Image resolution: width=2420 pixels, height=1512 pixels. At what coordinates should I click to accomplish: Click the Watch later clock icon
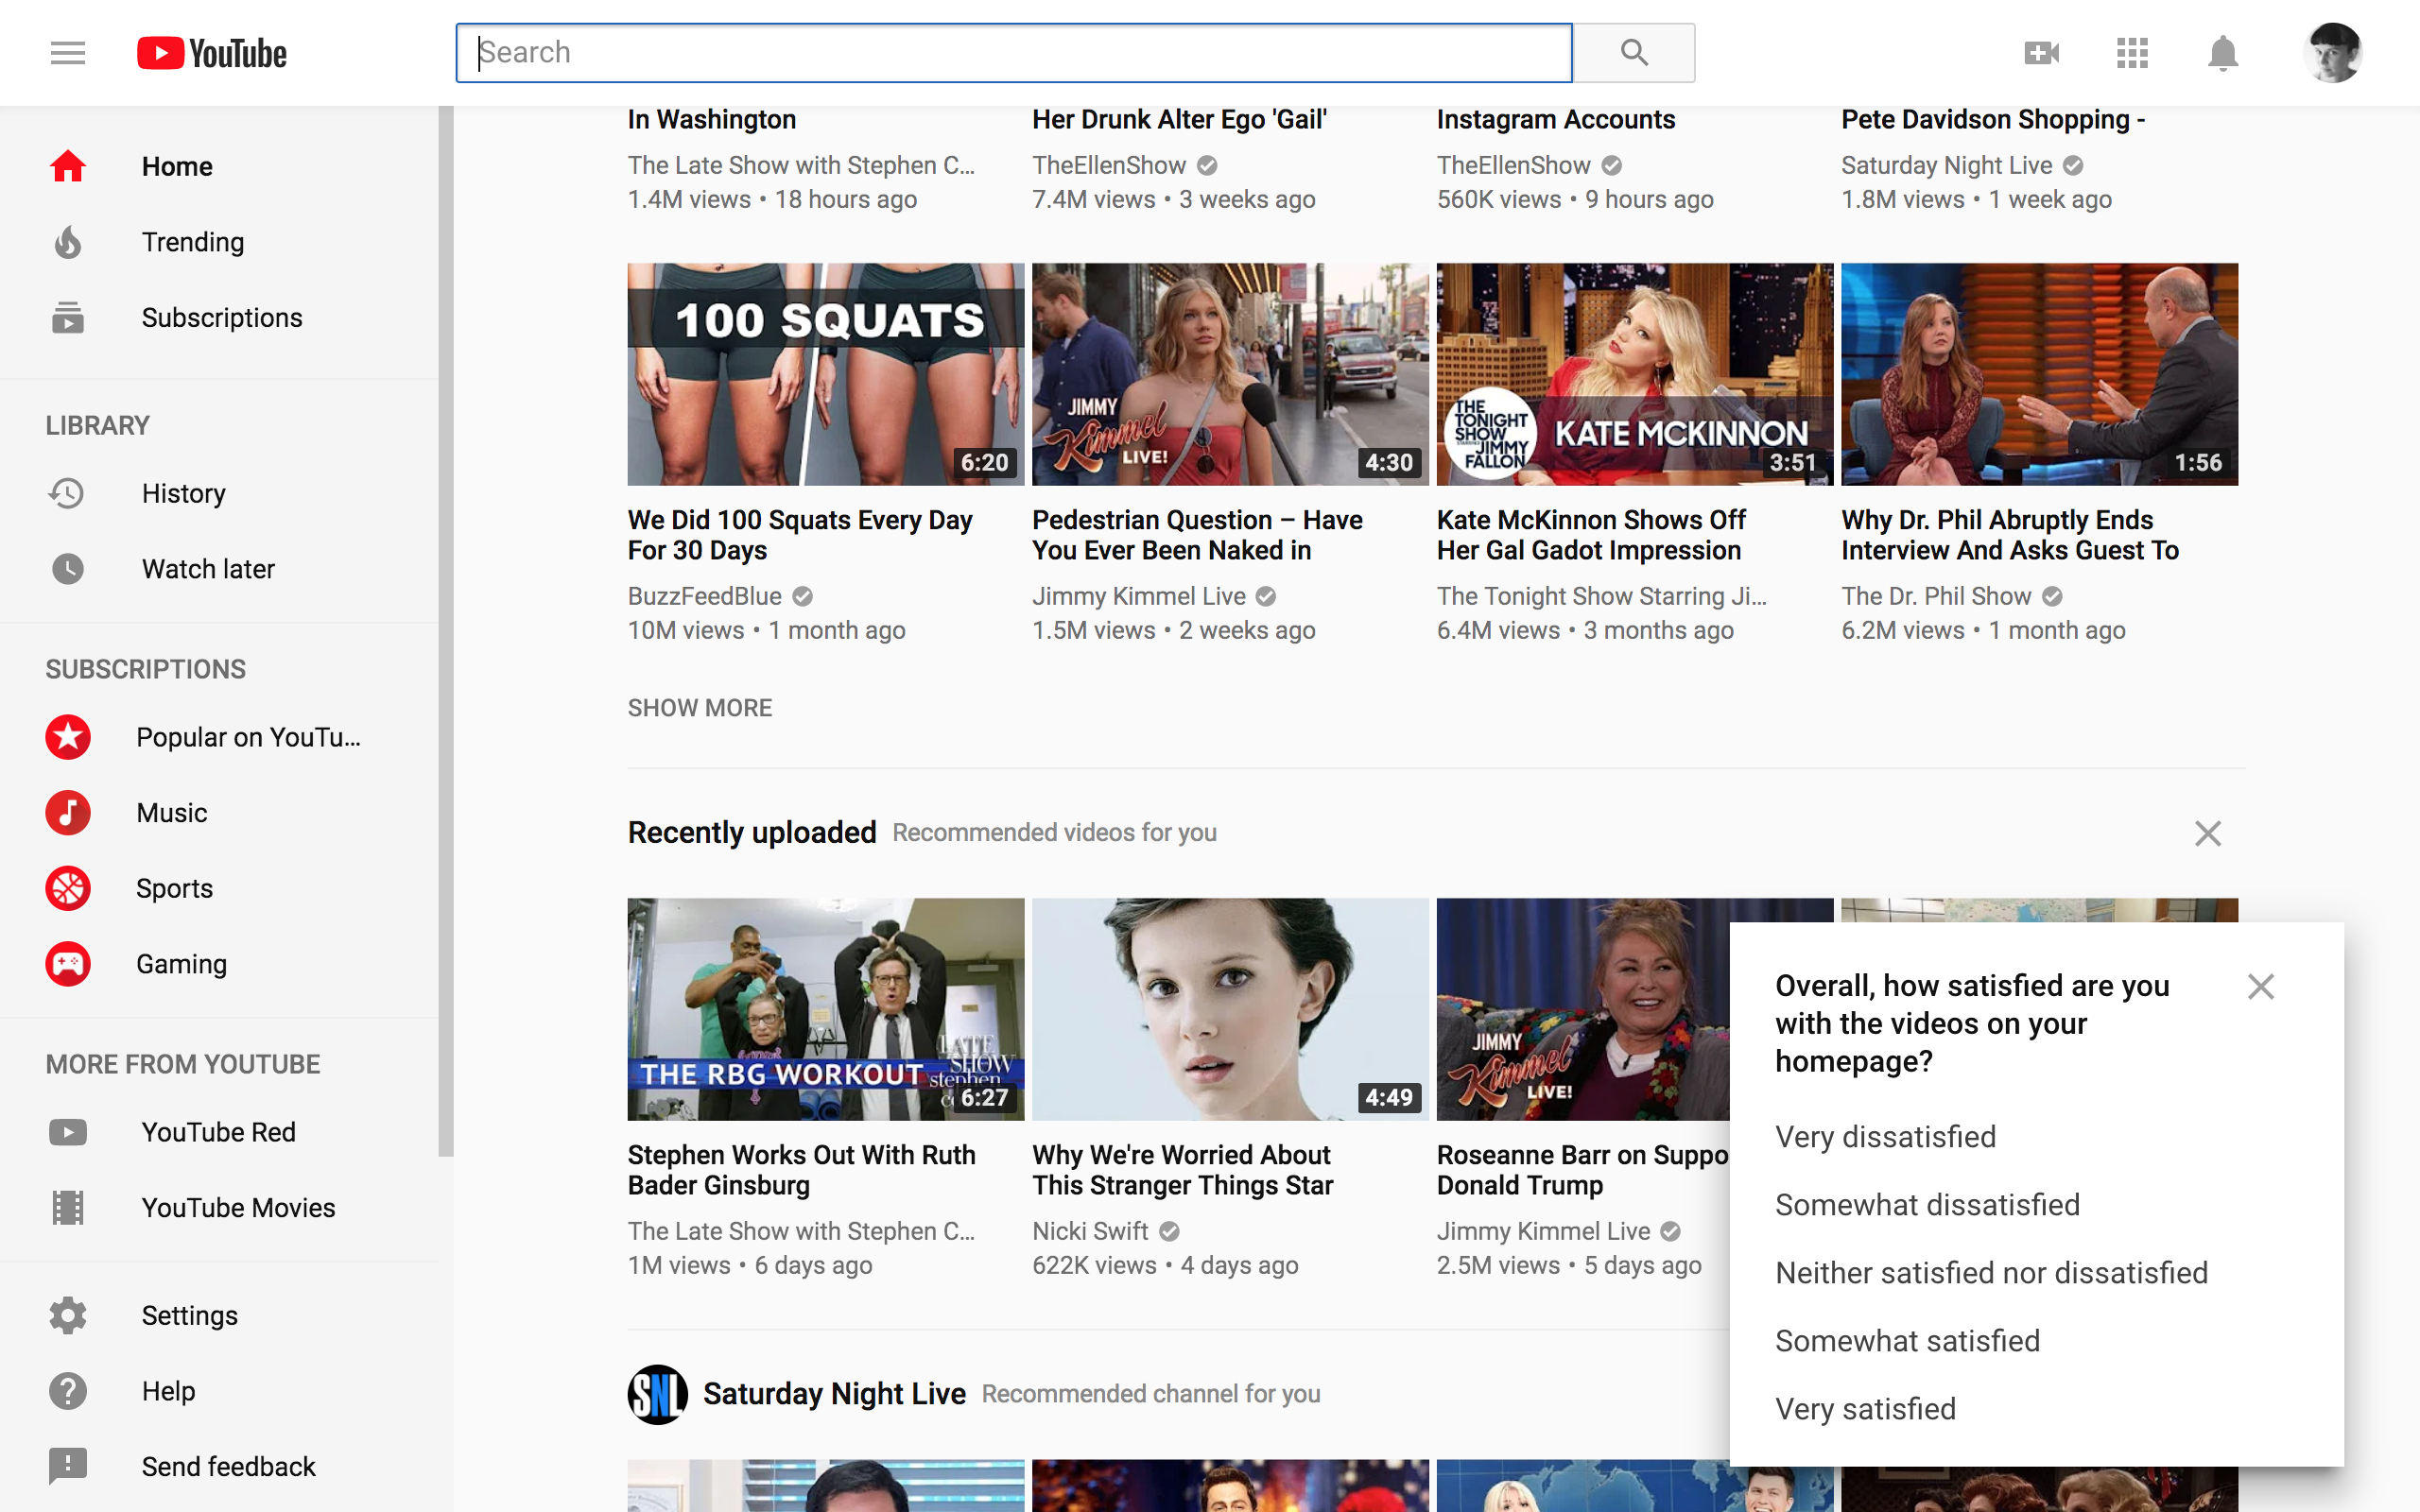tap(68, 569)
